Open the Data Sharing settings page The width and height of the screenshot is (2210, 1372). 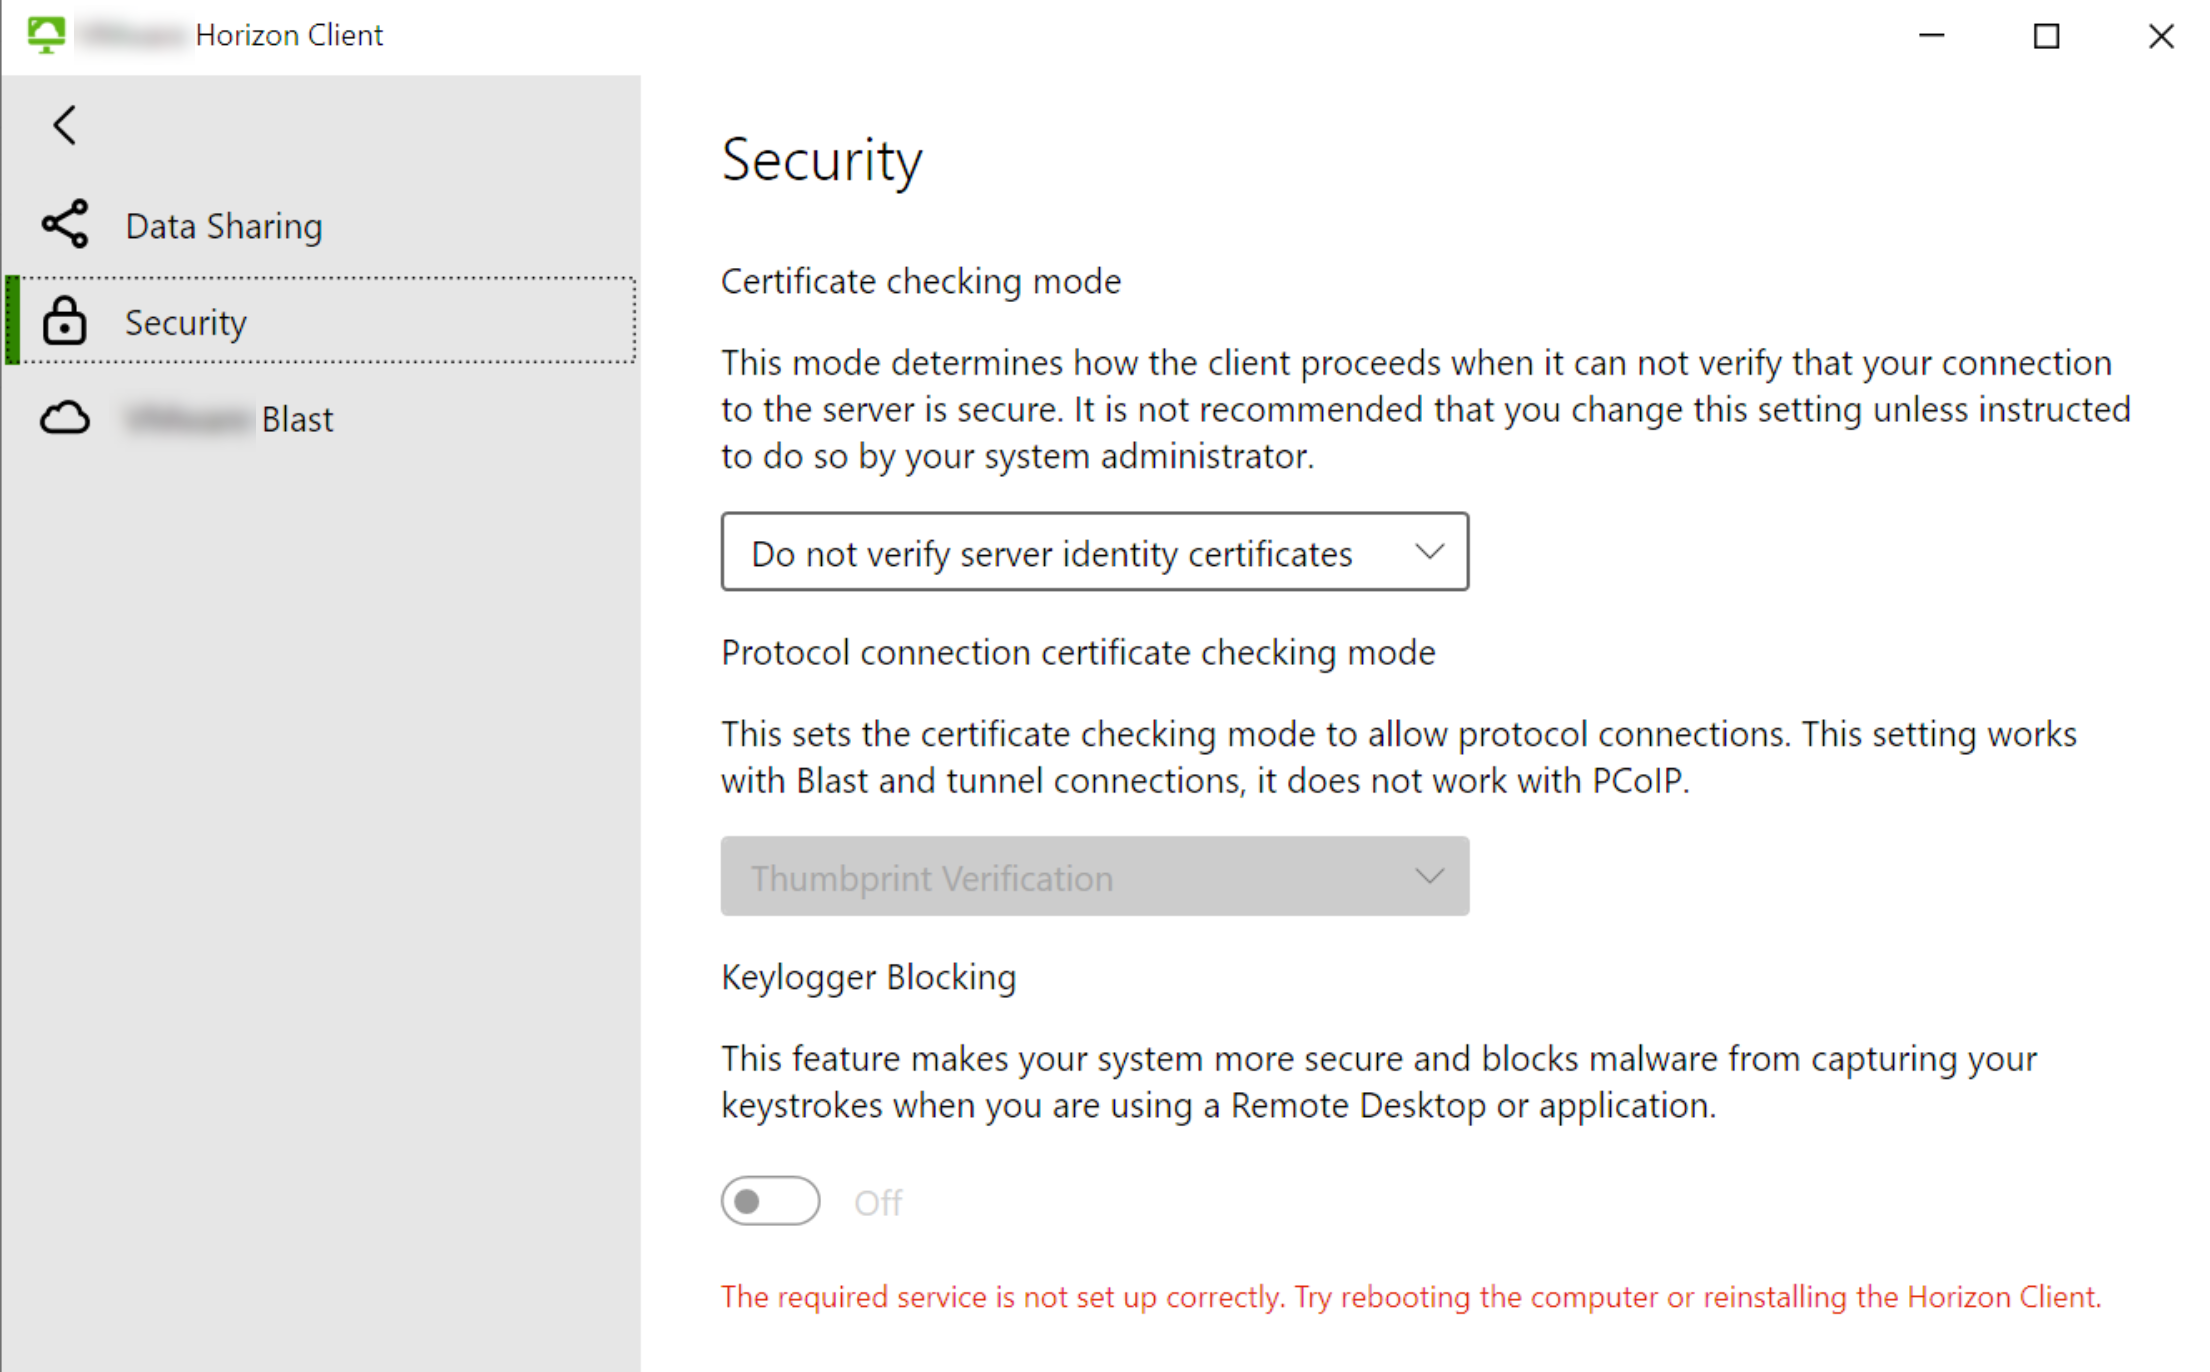[x=321, y=226]
